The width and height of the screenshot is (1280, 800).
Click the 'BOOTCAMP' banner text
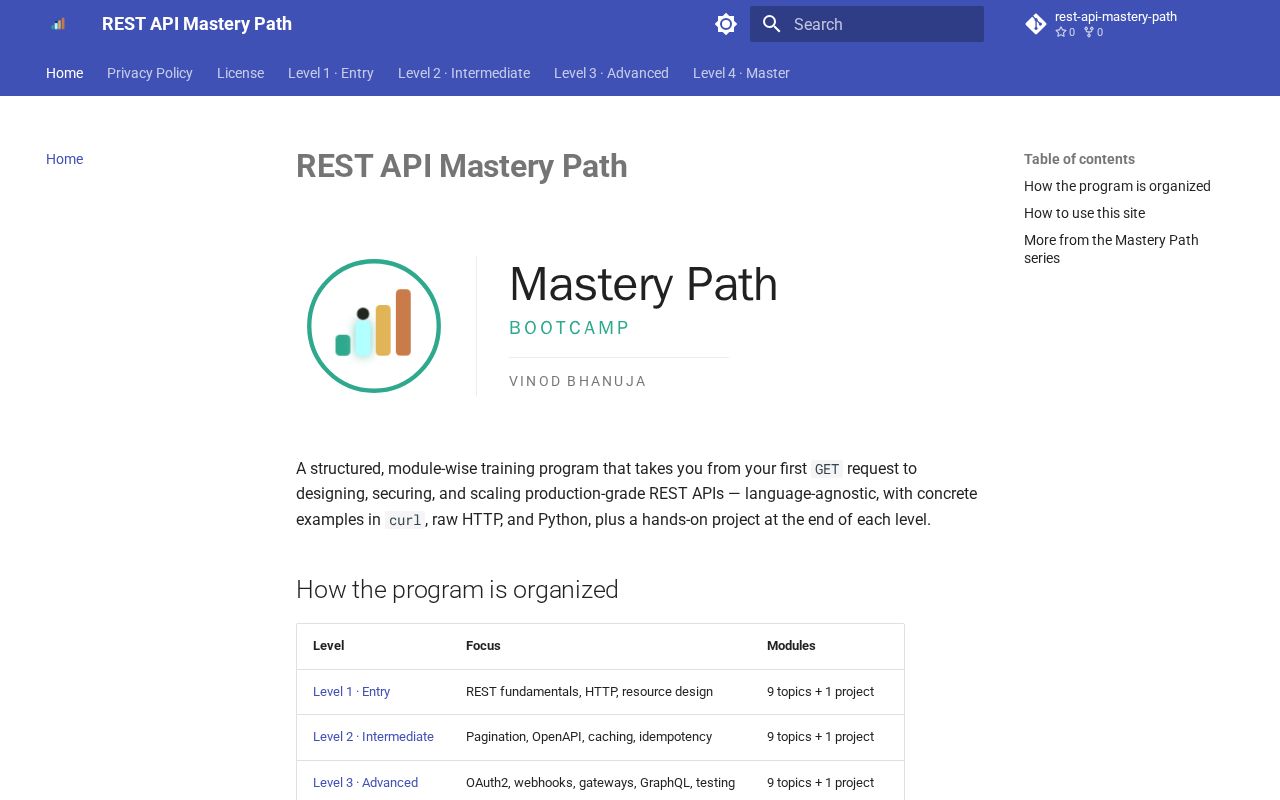tap(569, 328)
